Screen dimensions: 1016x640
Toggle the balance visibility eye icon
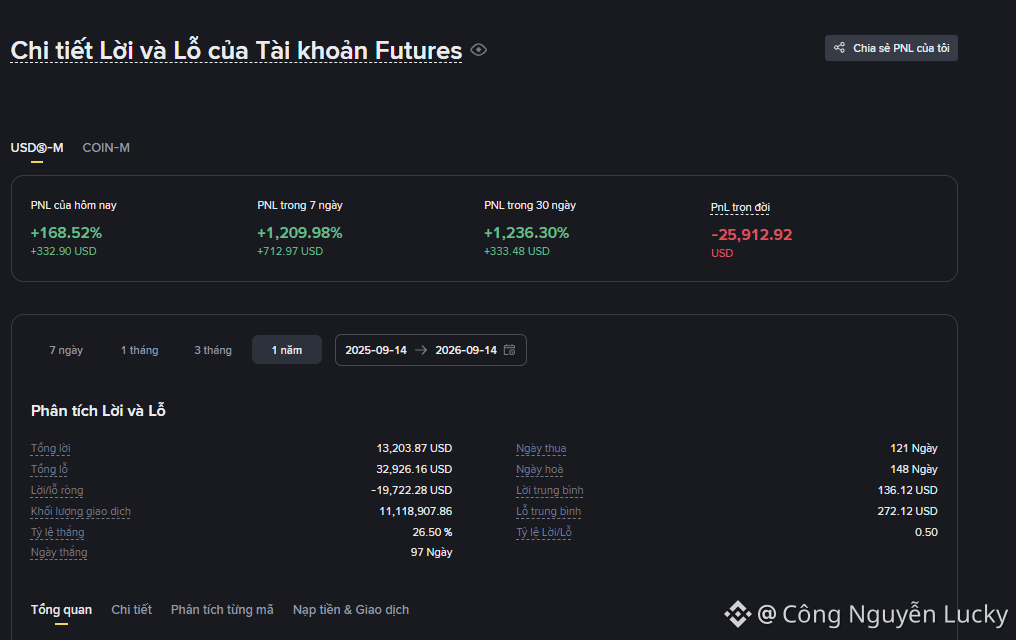pos(478,50)
